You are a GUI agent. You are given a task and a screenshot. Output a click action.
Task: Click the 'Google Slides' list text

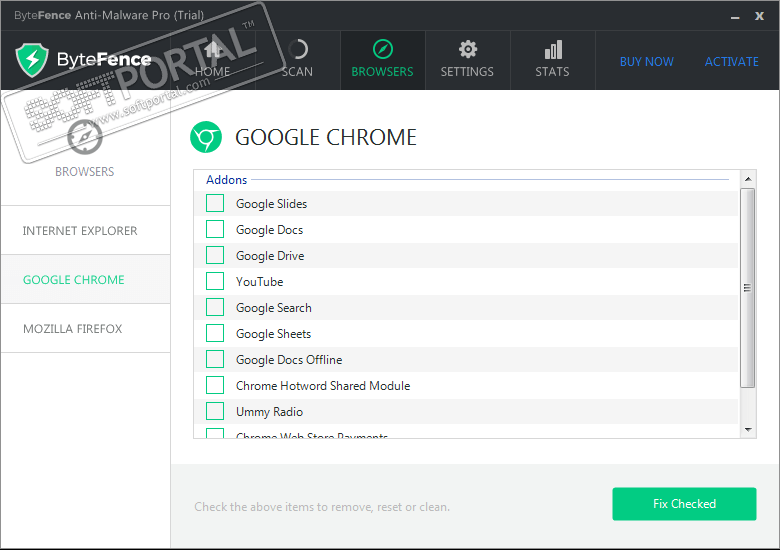(x=272, y=203)
